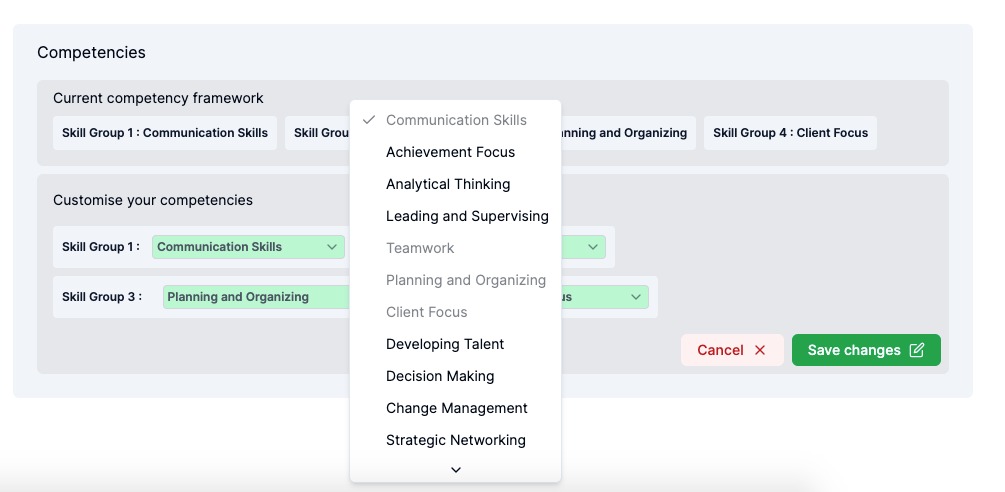Expand the Skill Group 2 dropdown arrow
This screenshot has width=1005, height=492.
tap(593, 247)
